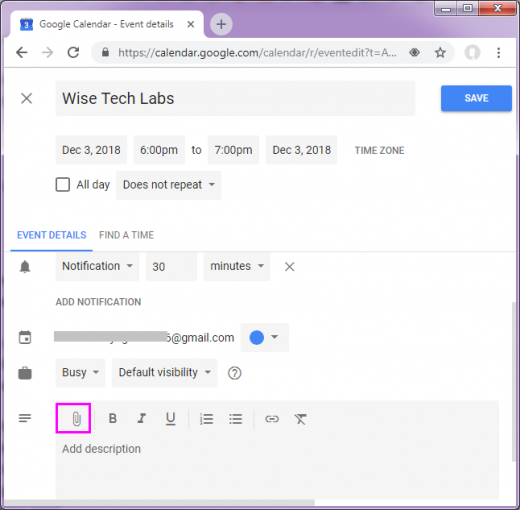Open the visibility help question mark

[x=235, y=373]
